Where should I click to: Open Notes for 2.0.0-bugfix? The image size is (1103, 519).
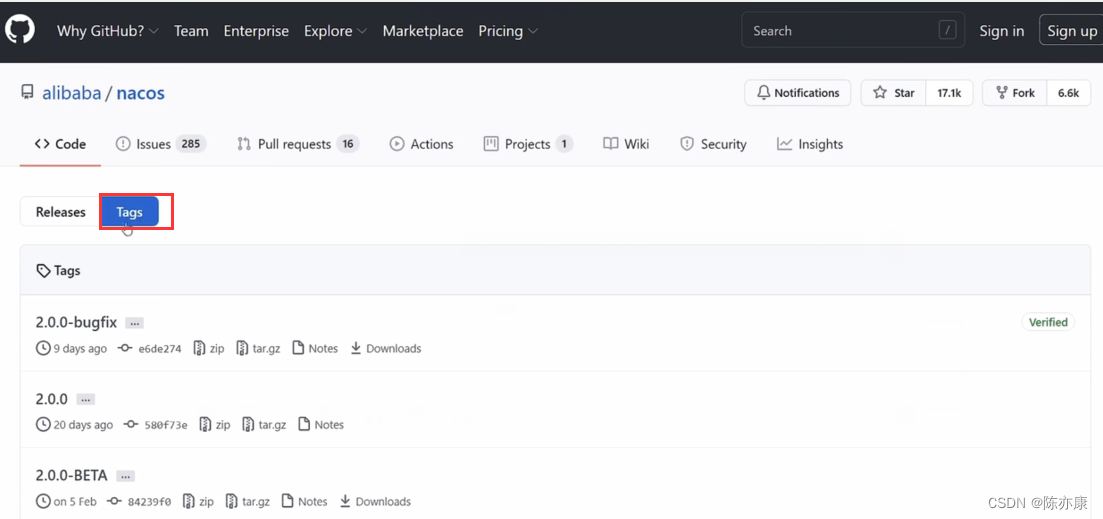(314, 348)
